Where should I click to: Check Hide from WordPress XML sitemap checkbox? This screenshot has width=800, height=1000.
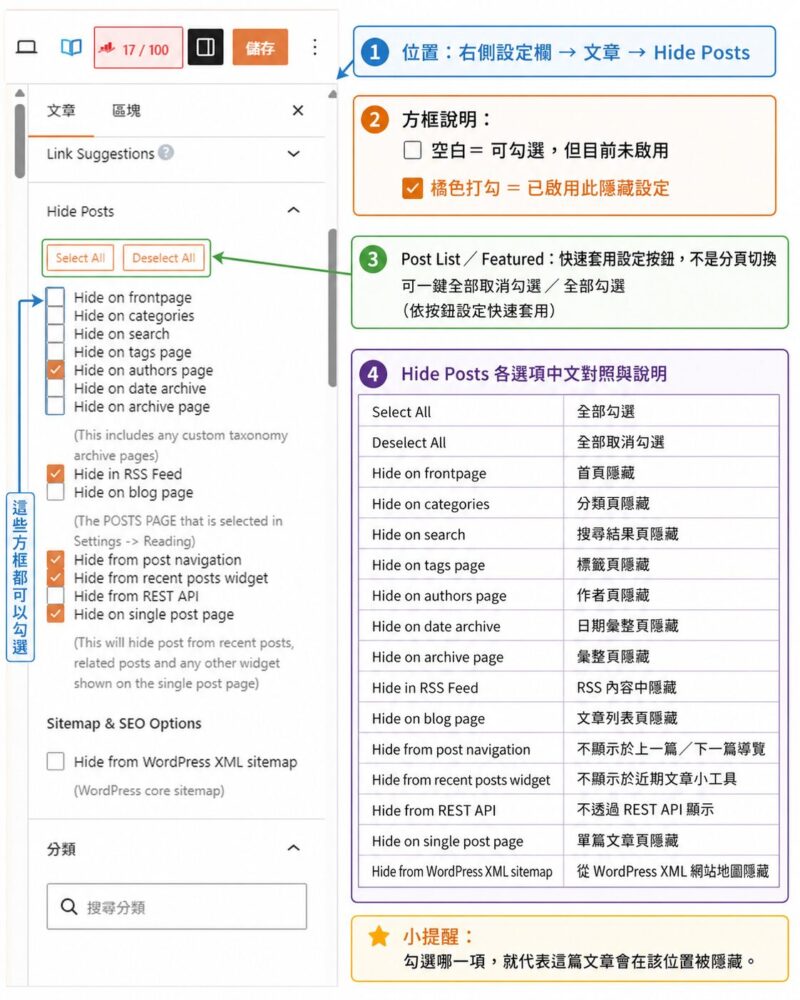point(56,761)
